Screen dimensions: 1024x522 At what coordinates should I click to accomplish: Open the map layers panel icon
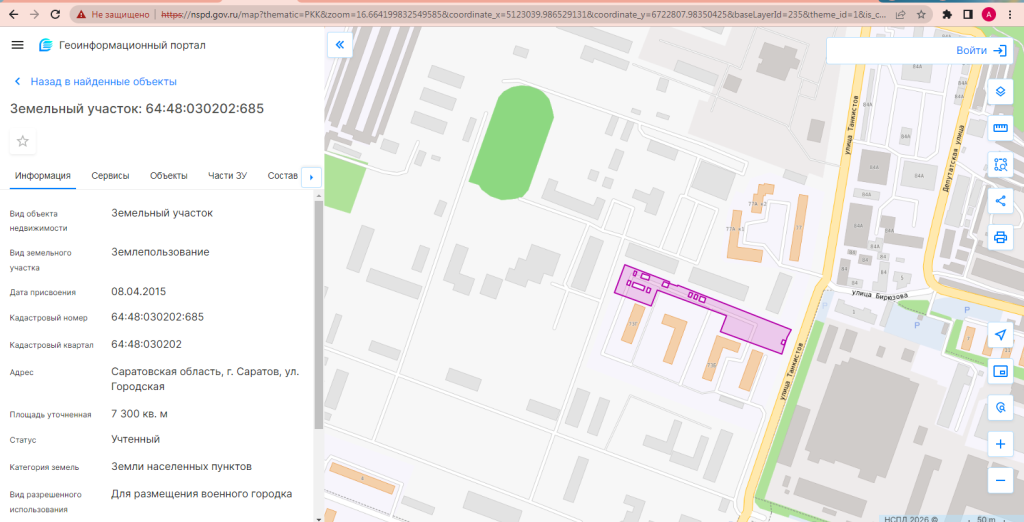tap(1000, 91)
